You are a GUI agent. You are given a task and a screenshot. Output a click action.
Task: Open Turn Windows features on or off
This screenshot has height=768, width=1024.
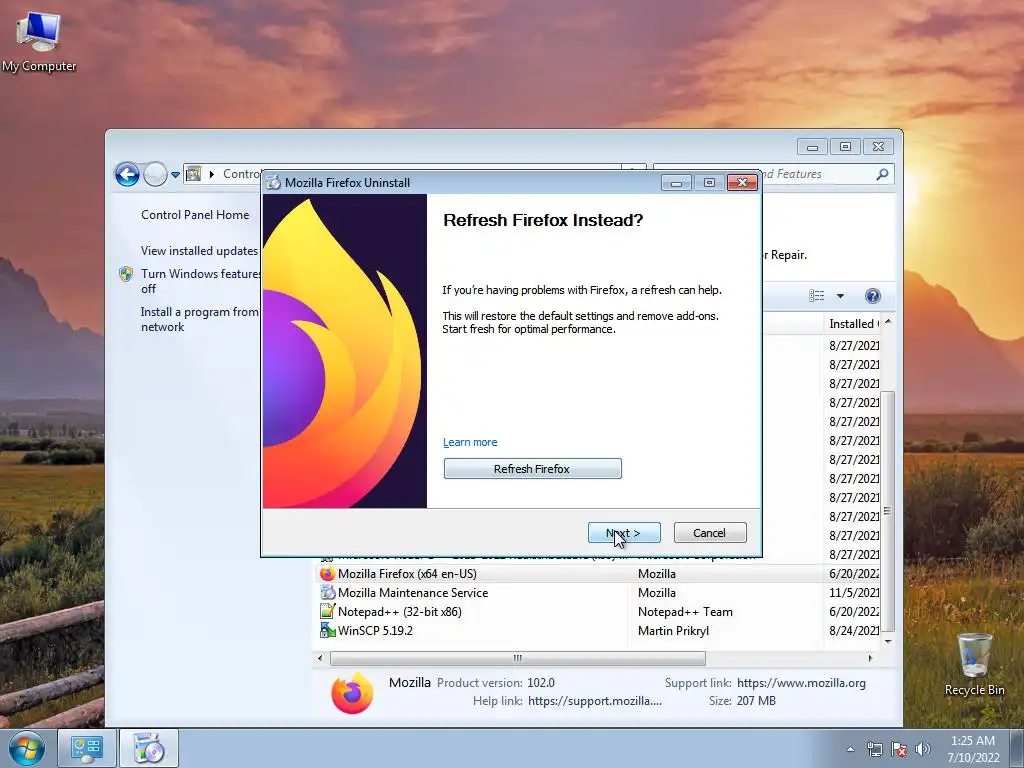[x=200, y=281]
